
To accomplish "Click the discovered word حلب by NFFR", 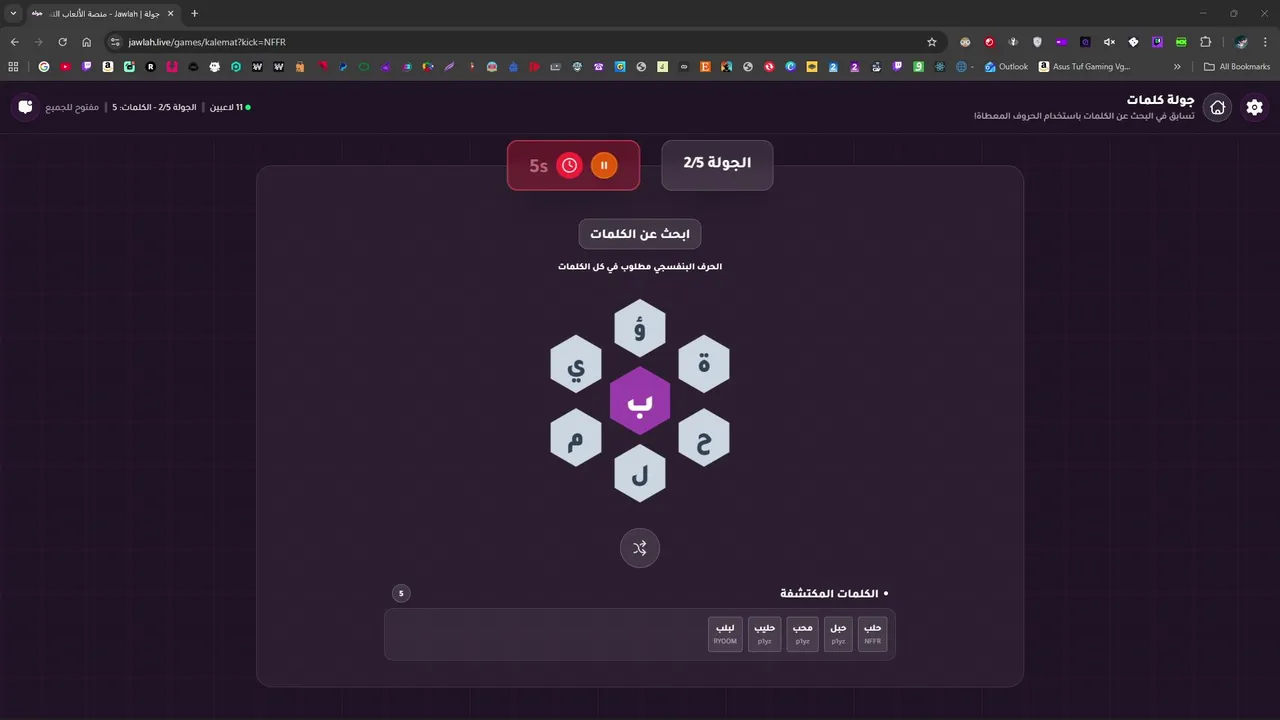I will pos(872,634).
